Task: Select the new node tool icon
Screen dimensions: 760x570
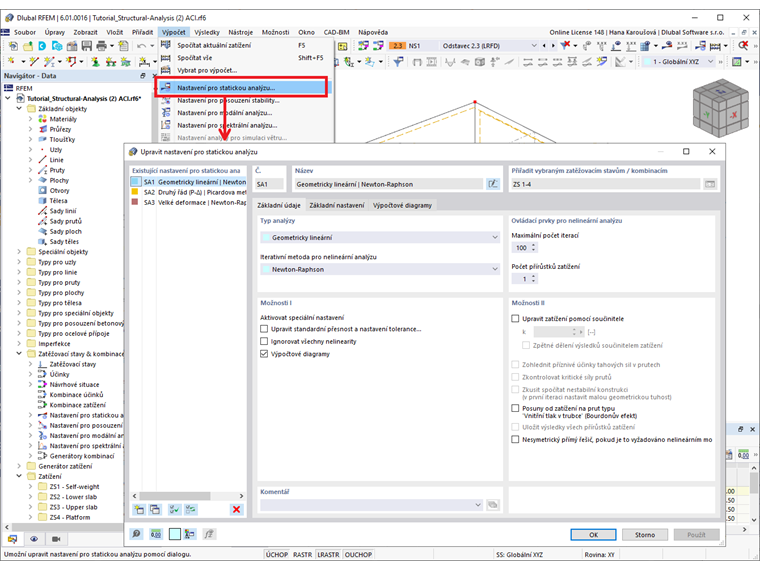Action: 11,62
